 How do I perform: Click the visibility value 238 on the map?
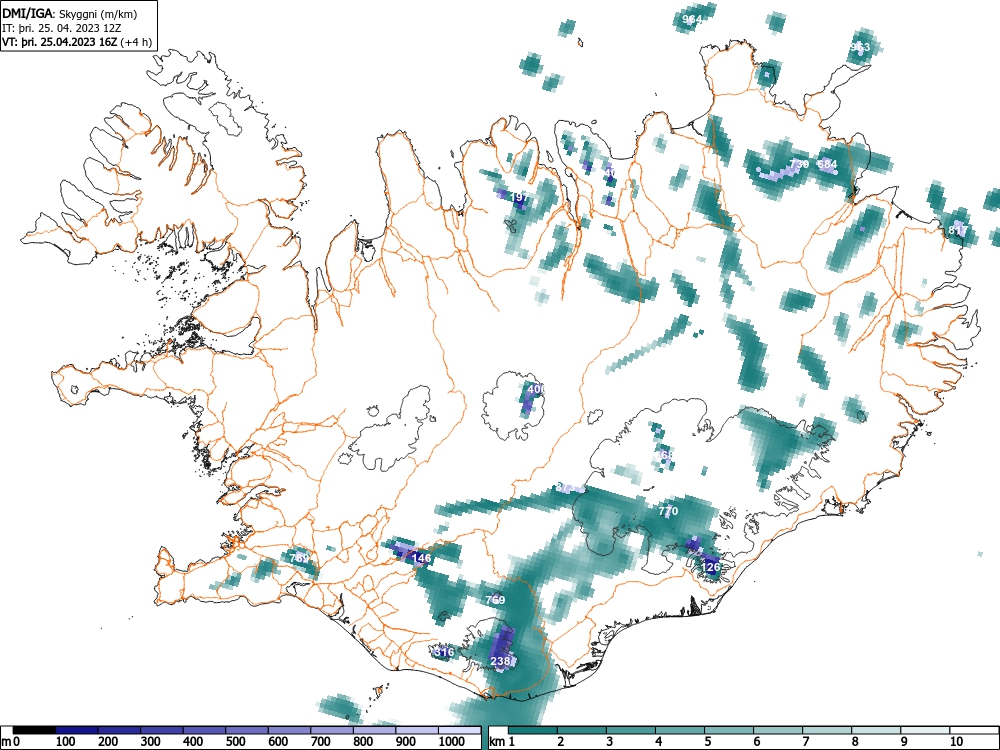501,661
